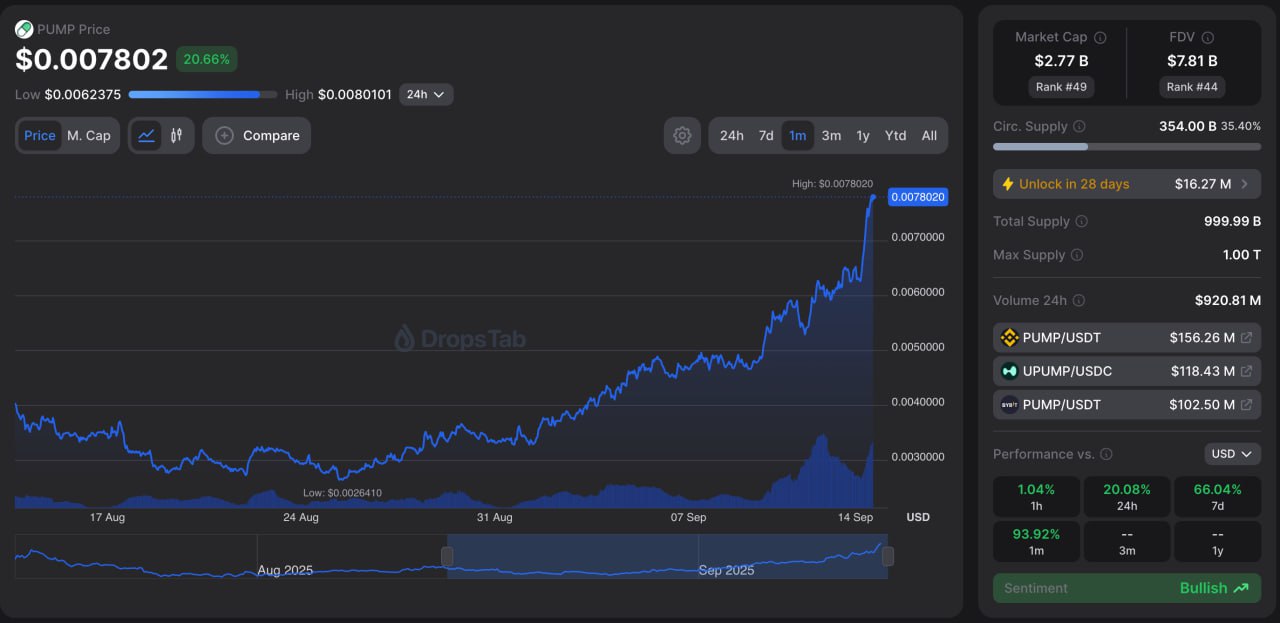The width and height of the screenshot is (1280, 623).
Task: Click the 20.66% change badge
Action: [206, 59]
